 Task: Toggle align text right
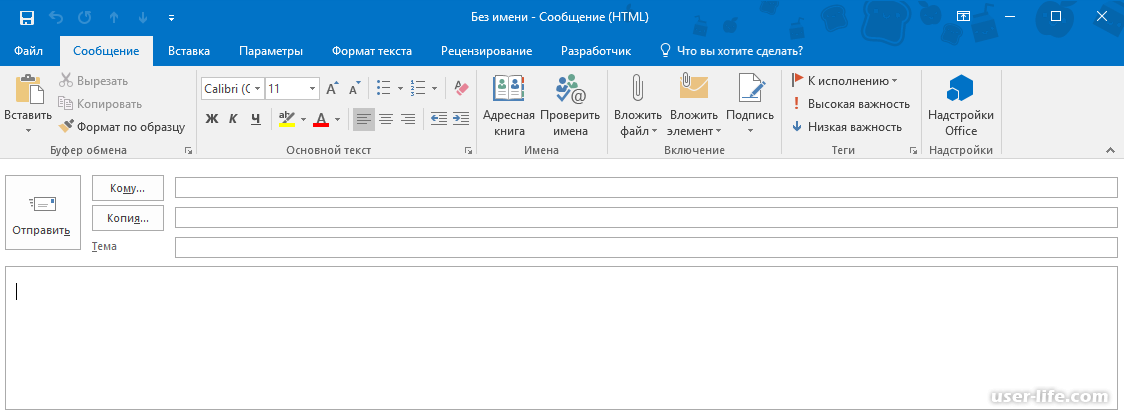coord(409,119)
